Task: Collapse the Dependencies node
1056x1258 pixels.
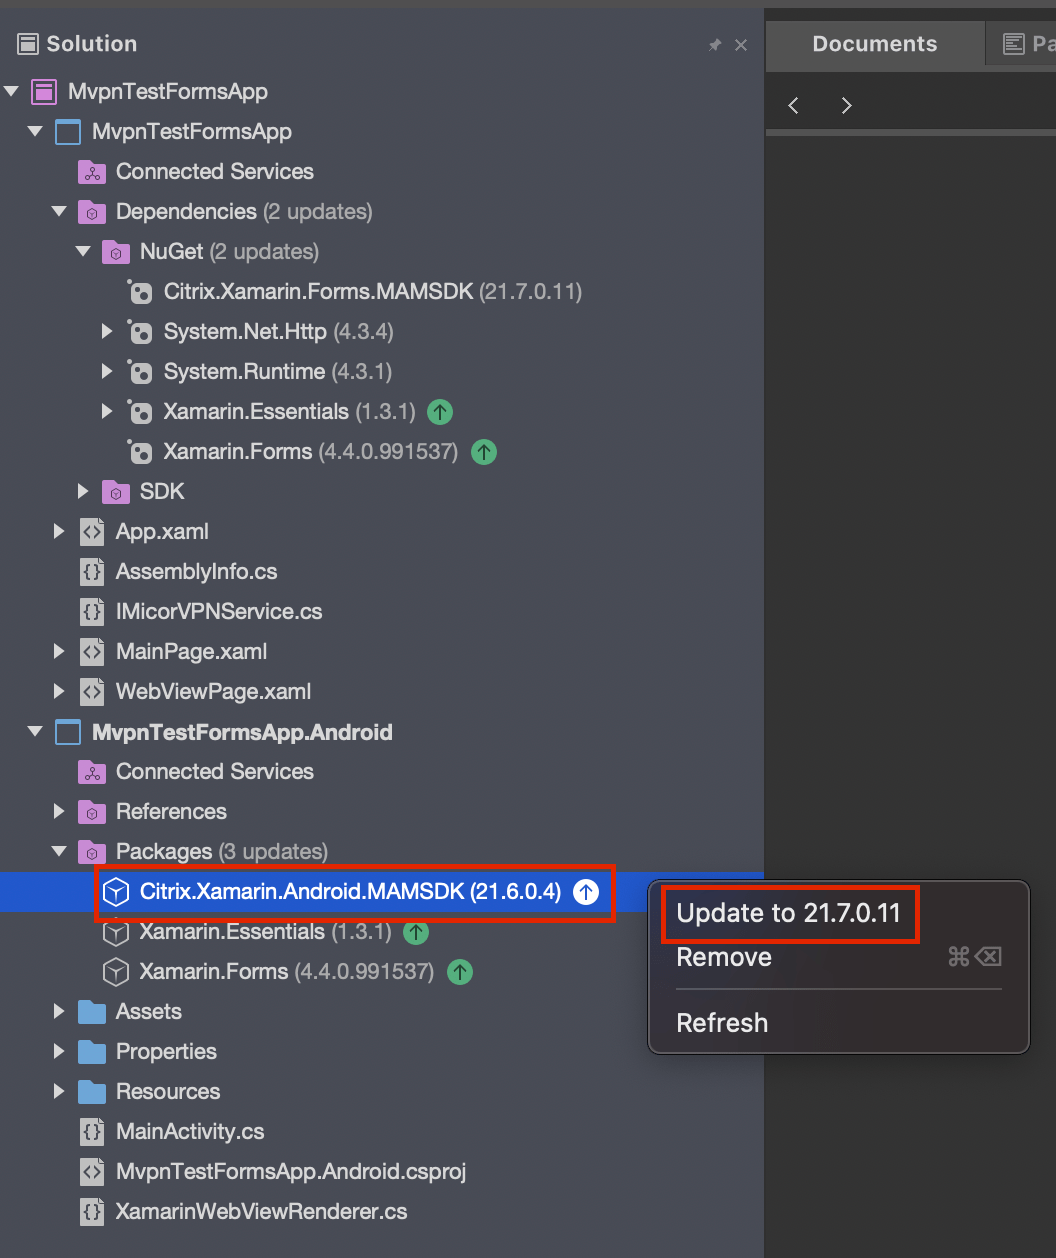Action: (58, 211)
